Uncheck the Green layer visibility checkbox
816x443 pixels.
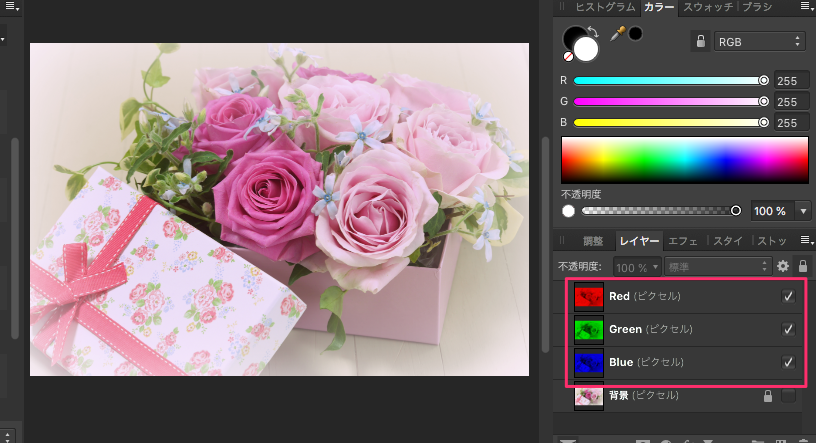coord(788,329)
